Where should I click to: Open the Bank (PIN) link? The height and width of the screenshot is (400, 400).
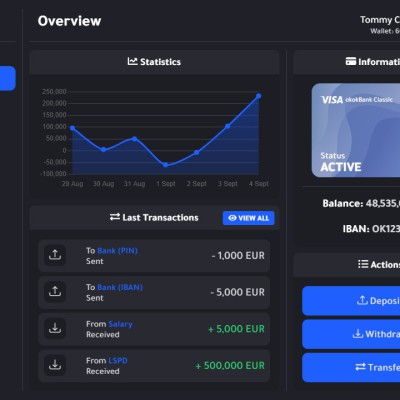pos(117,251)
